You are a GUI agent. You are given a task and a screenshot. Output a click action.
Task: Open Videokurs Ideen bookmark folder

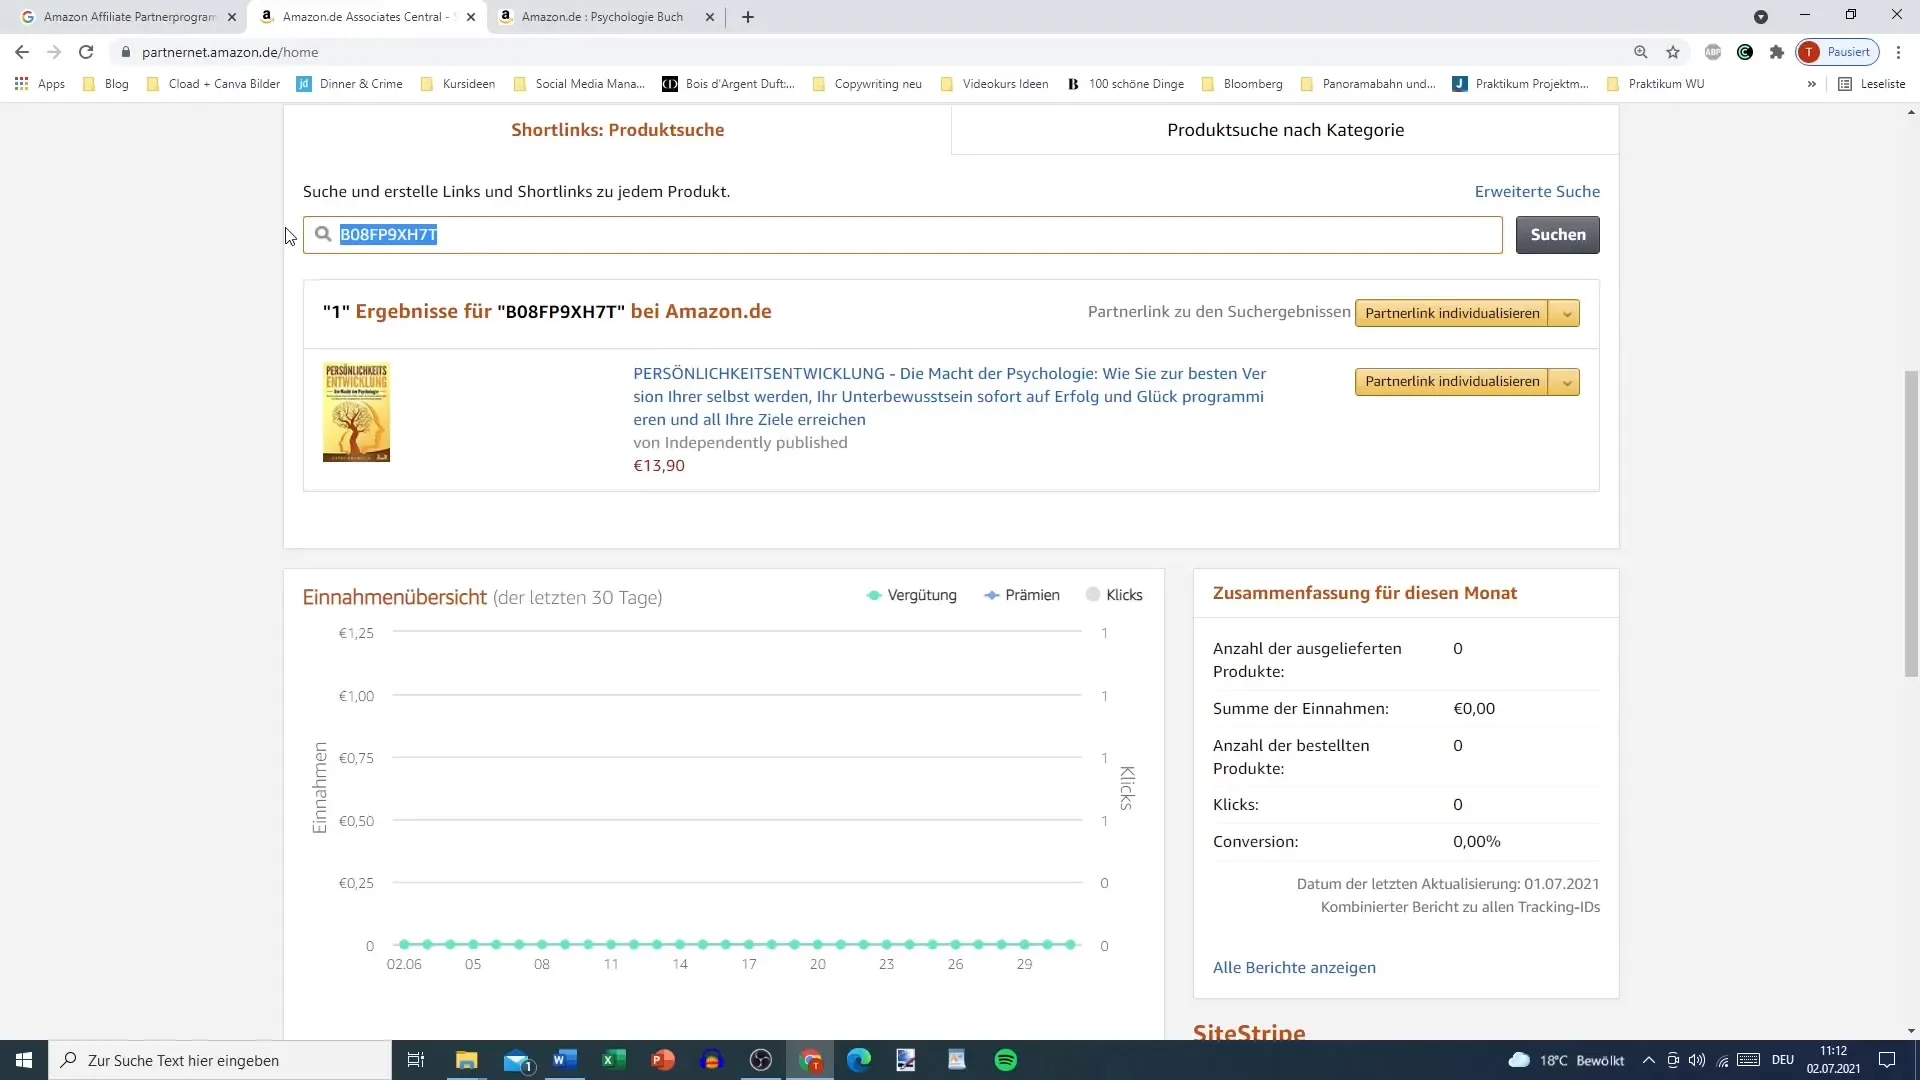[994, 84]
